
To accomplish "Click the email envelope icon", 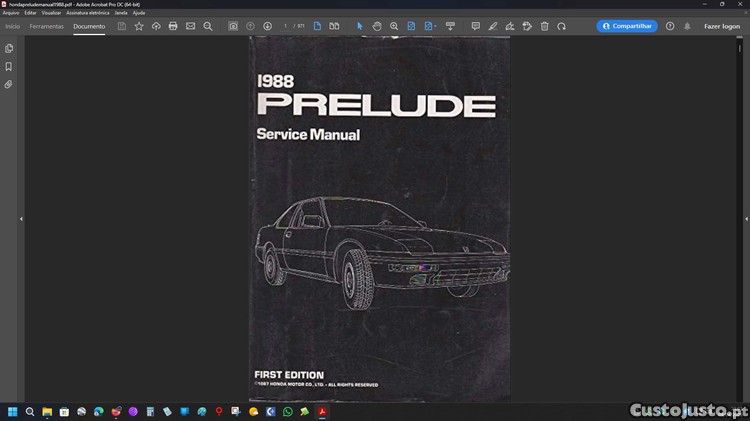I will (x=190, y=26).
